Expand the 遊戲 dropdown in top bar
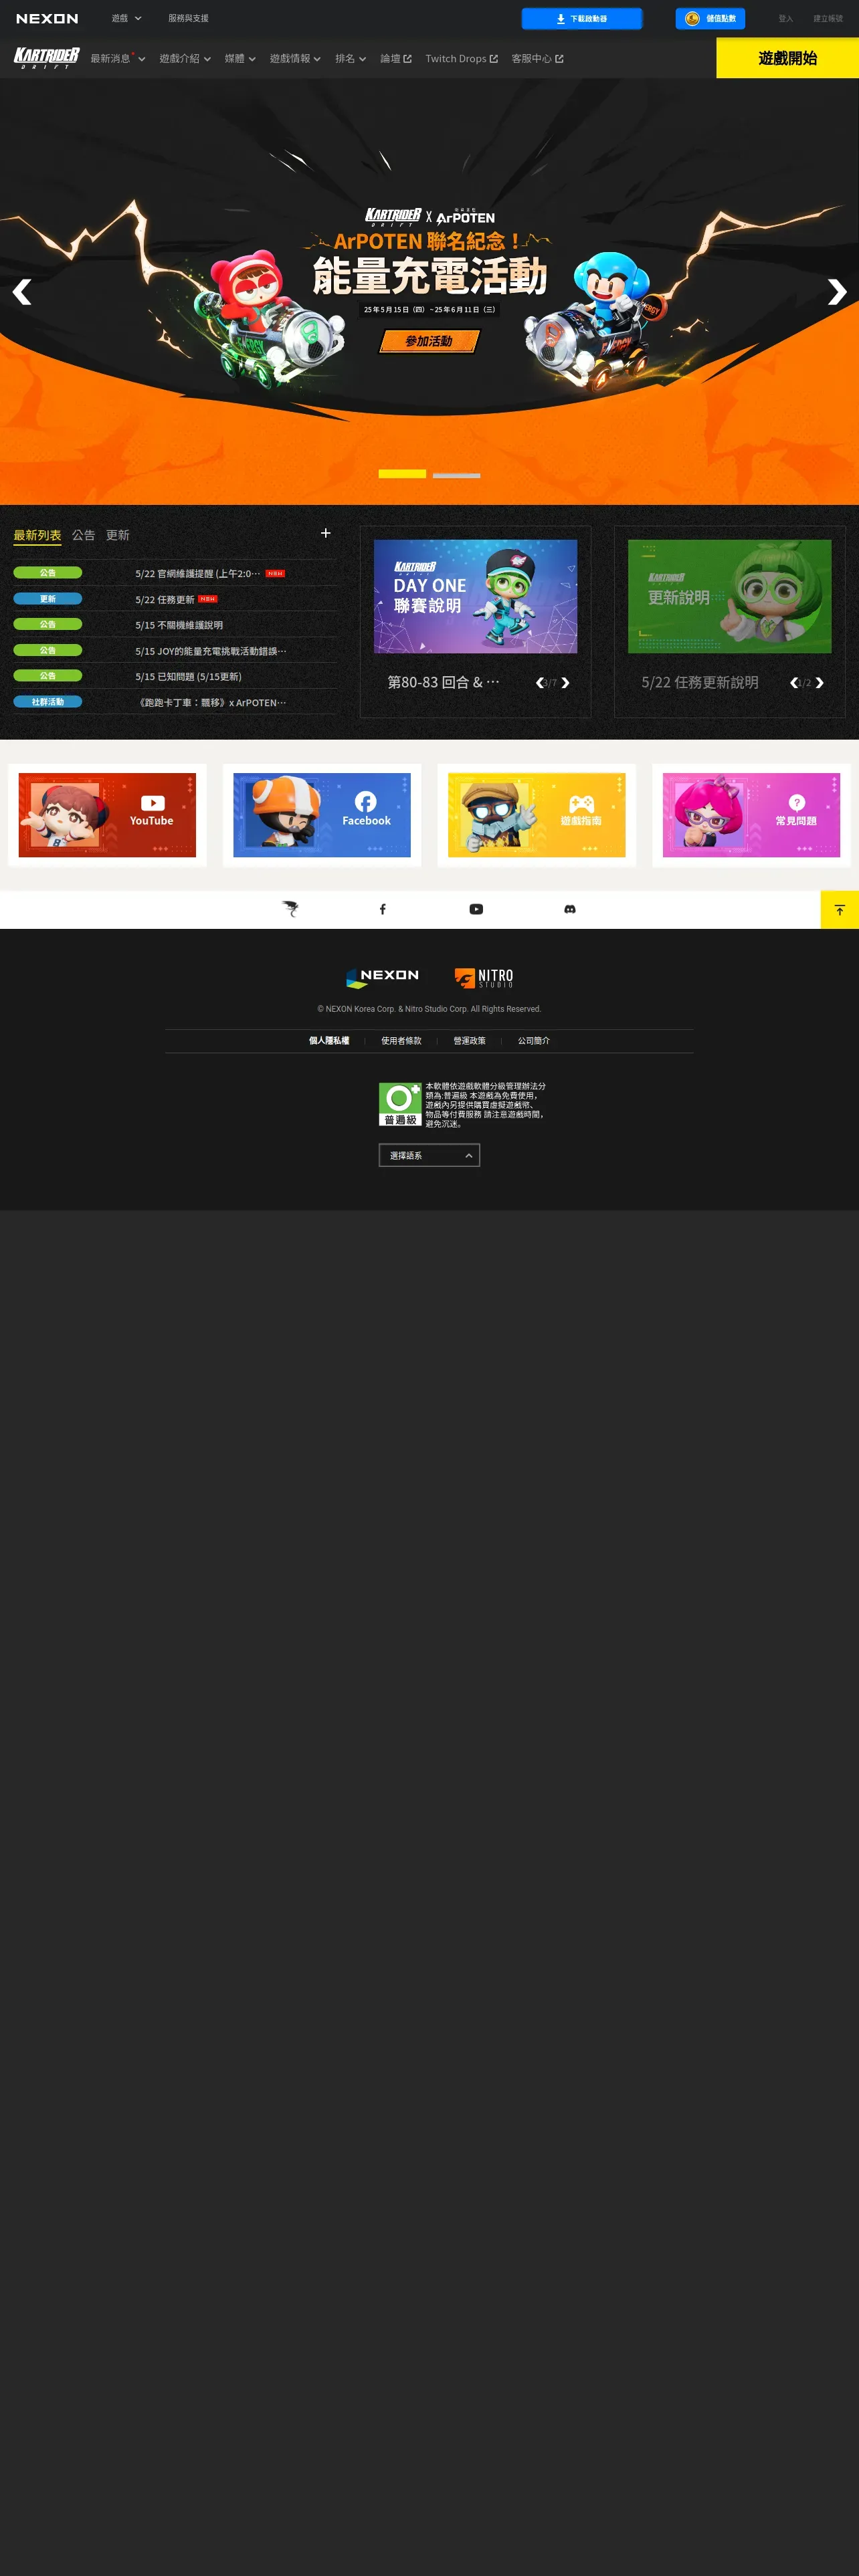The width and height of the screenshot is (859, 2576). tap(126, 19)
